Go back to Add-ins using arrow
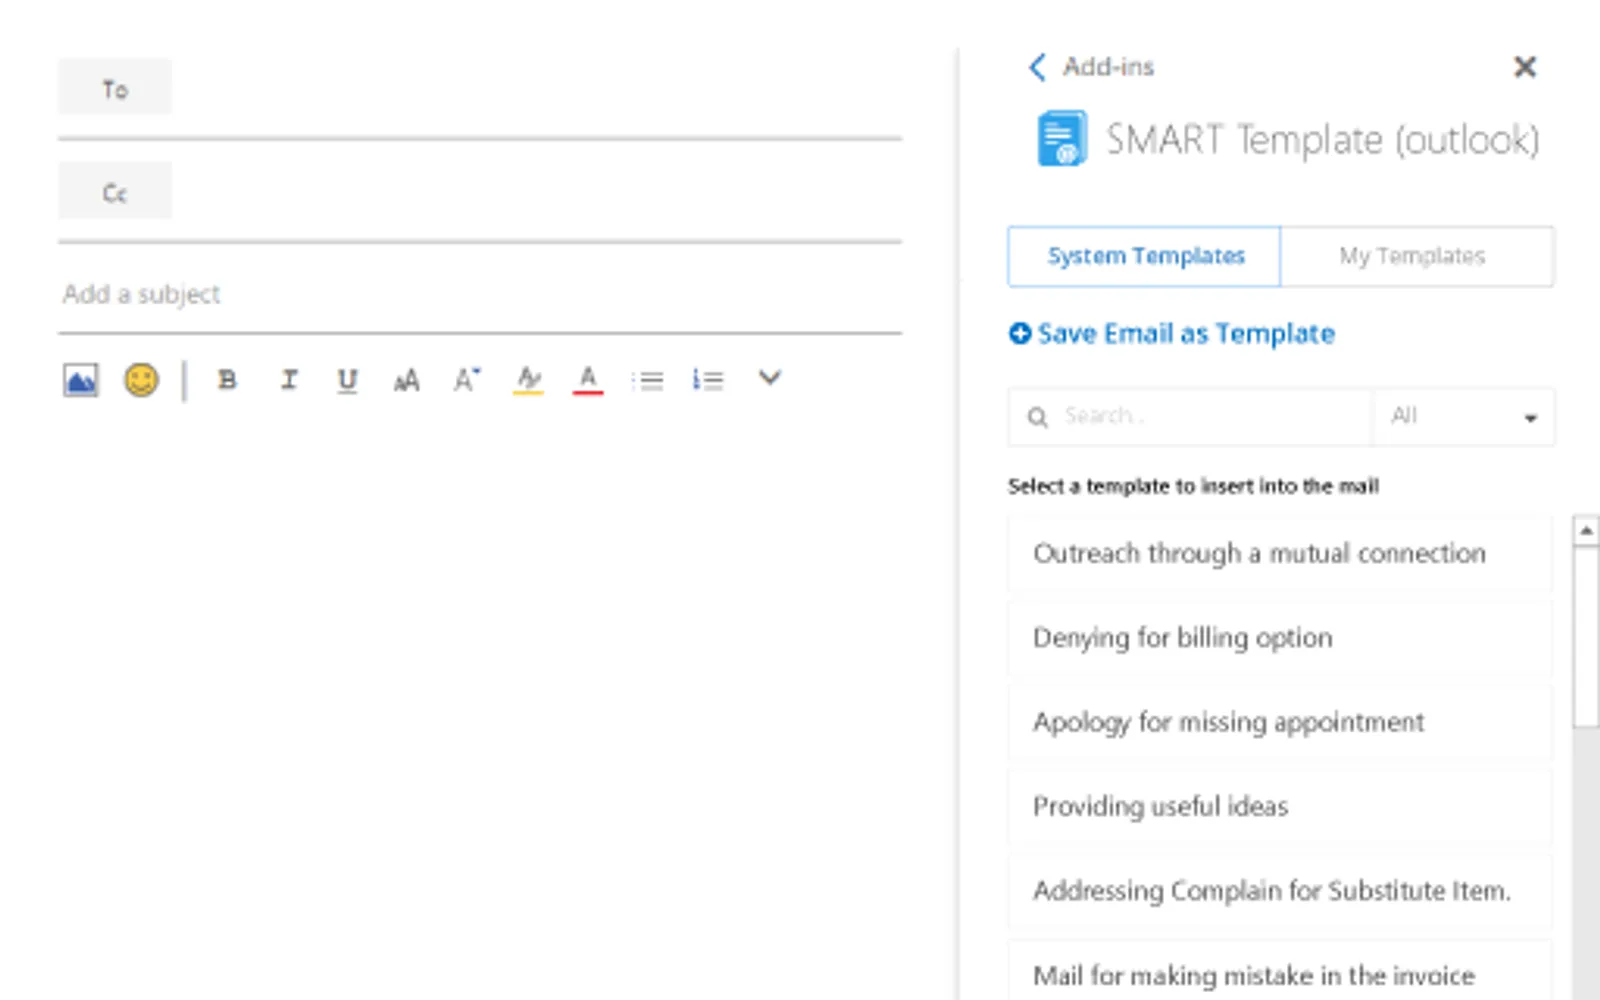This screenshot has height=1000, width=1600. click(1037, 67)
